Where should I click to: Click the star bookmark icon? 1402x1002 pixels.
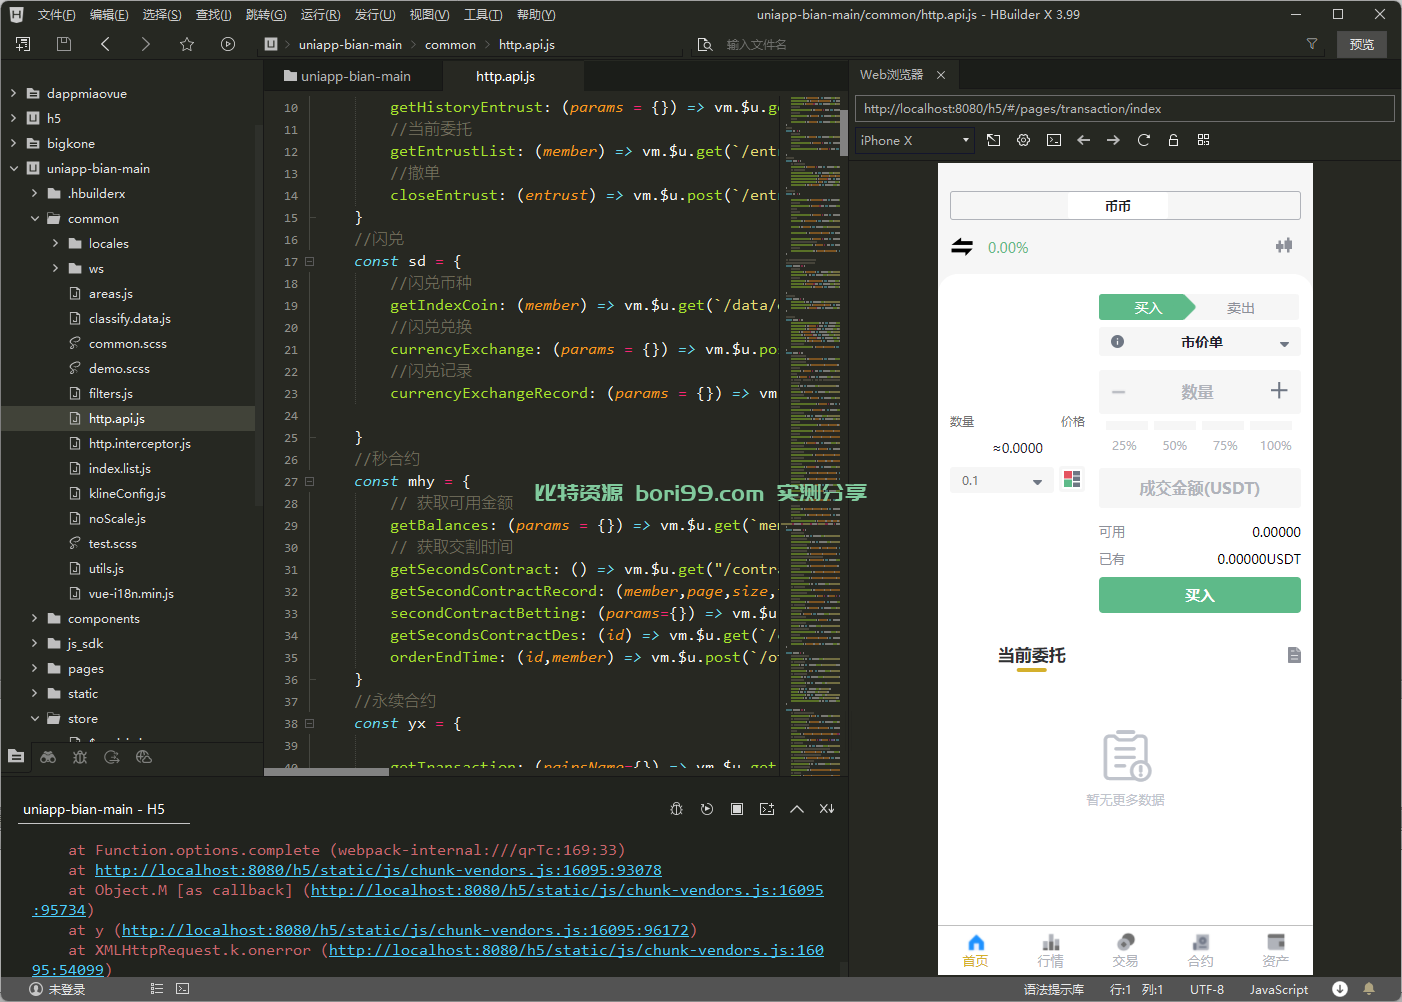tap(187, 44)
